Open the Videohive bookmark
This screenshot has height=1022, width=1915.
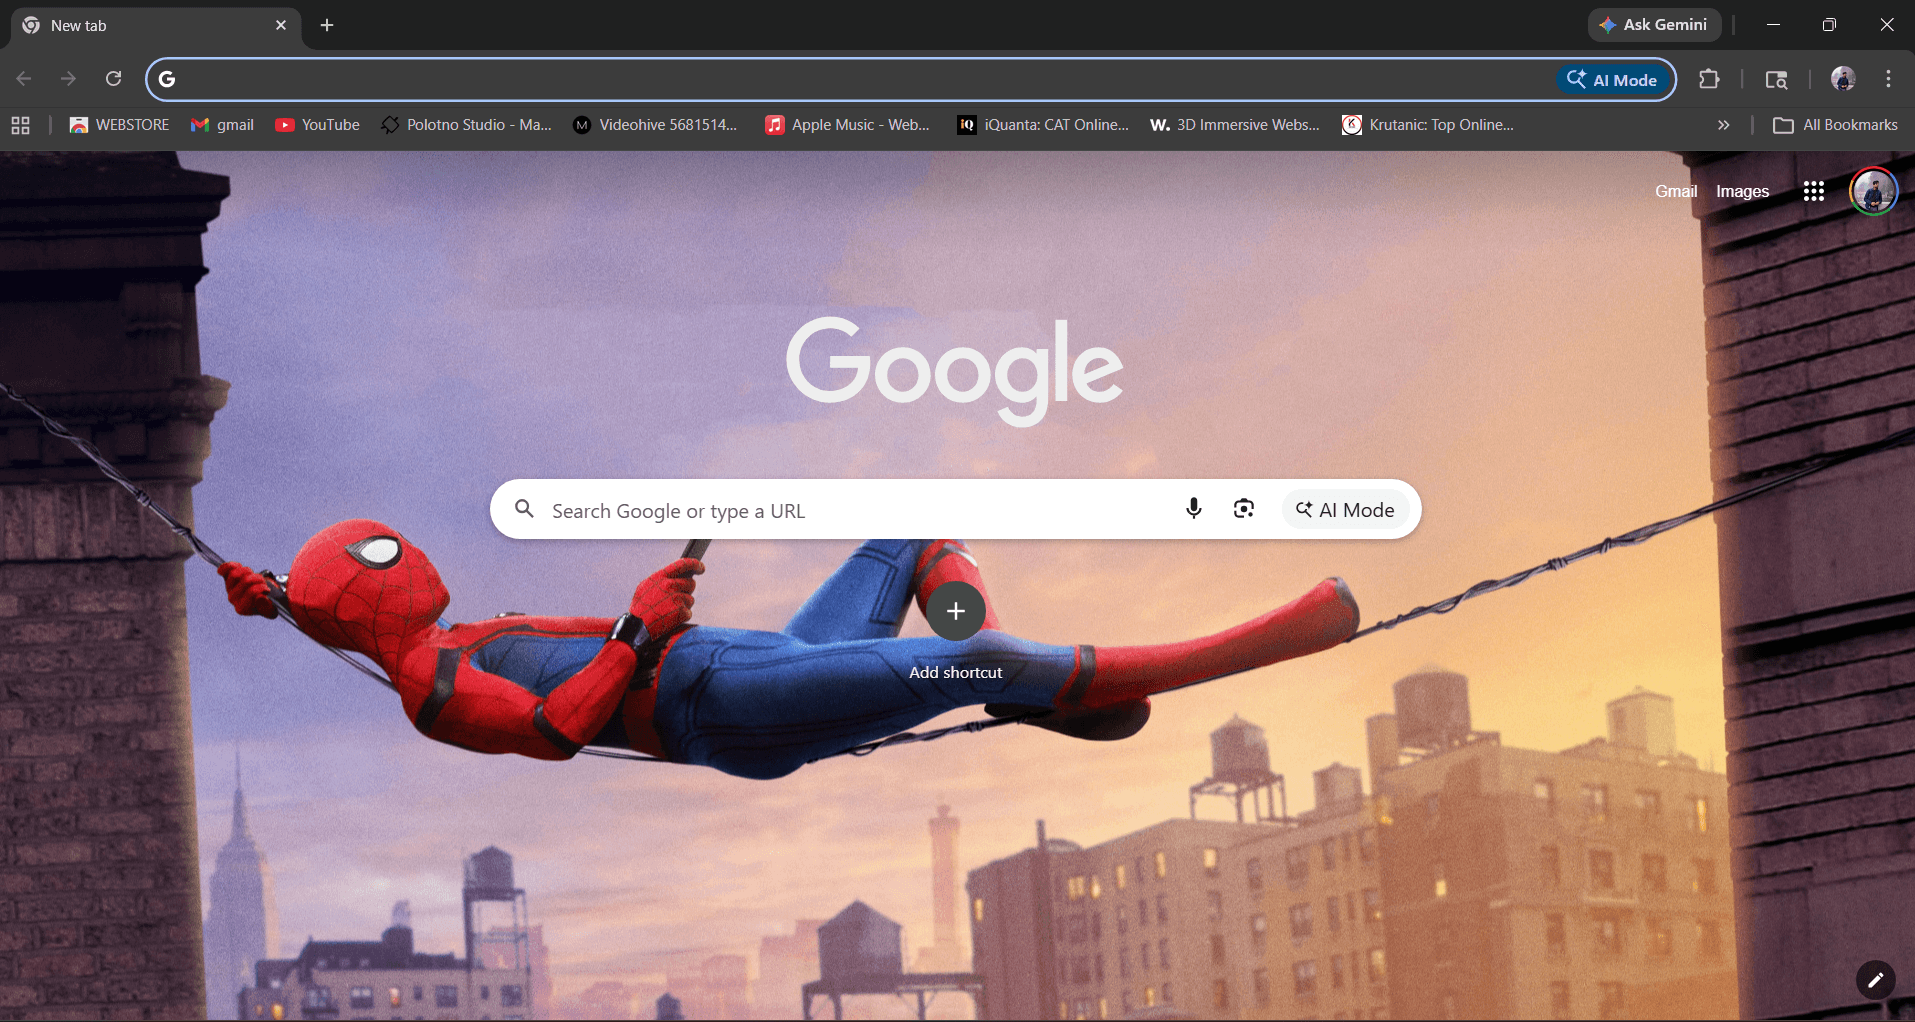point(655,125)
